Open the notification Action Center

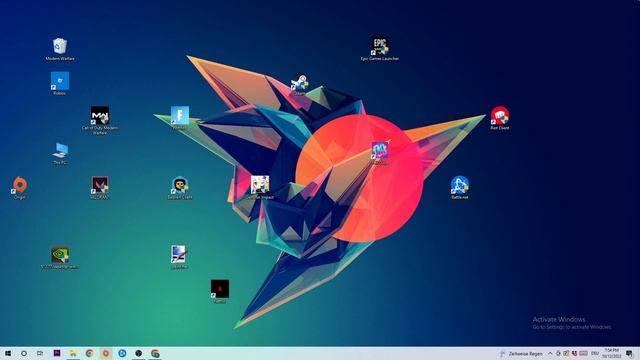(x=630, y=353)
